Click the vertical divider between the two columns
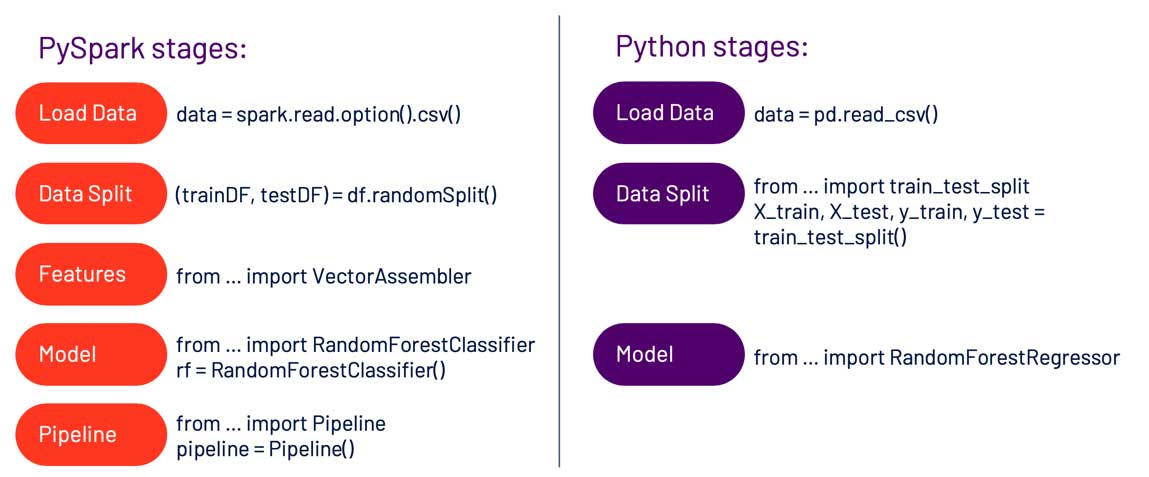Viewport: 1149px width, 477px height. click(x=559, y=240)
